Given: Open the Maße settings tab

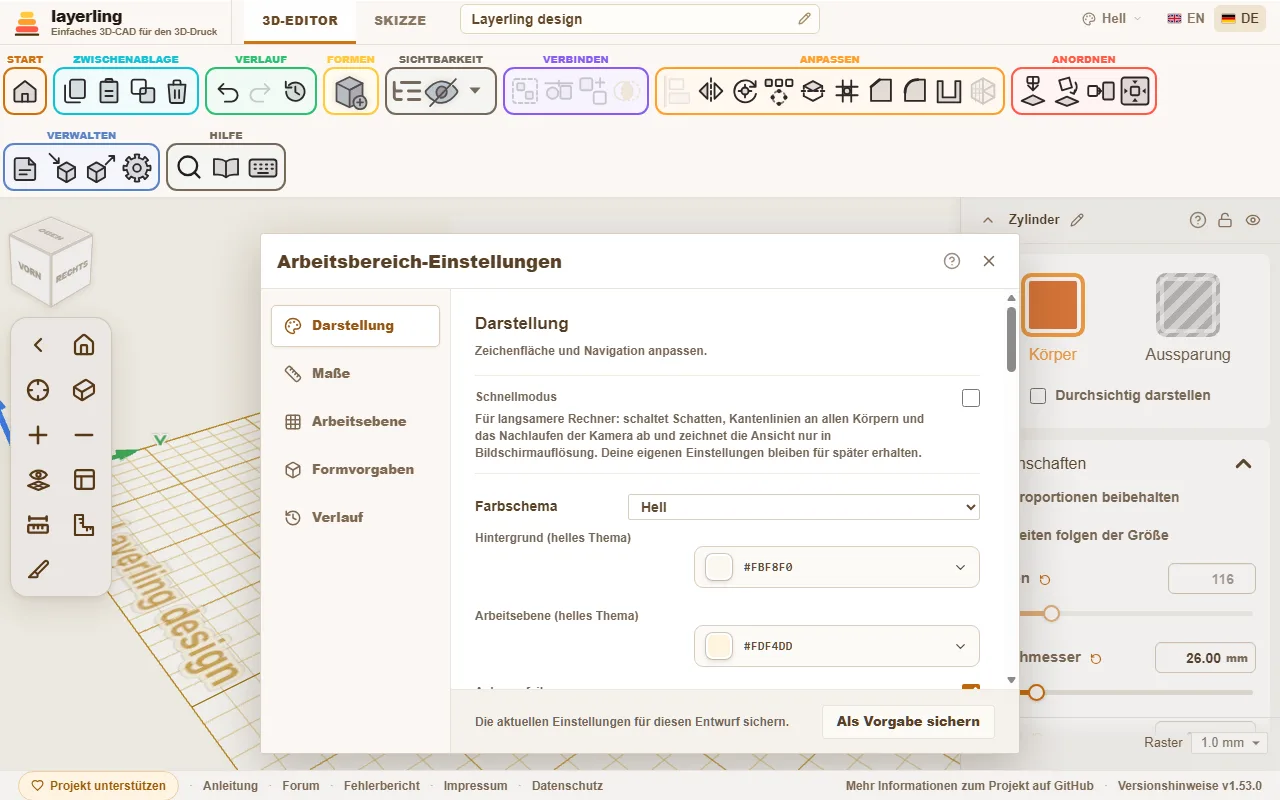Looking at the screenshot, I should [x=355, y=373].
